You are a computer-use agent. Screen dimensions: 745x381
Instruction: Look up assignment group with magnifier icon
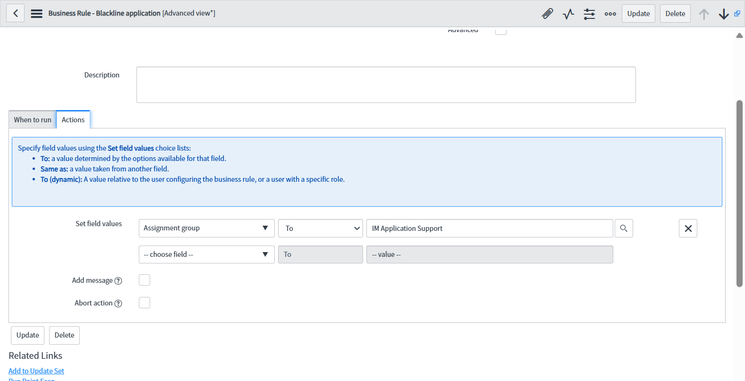click(x=624, y=228)
